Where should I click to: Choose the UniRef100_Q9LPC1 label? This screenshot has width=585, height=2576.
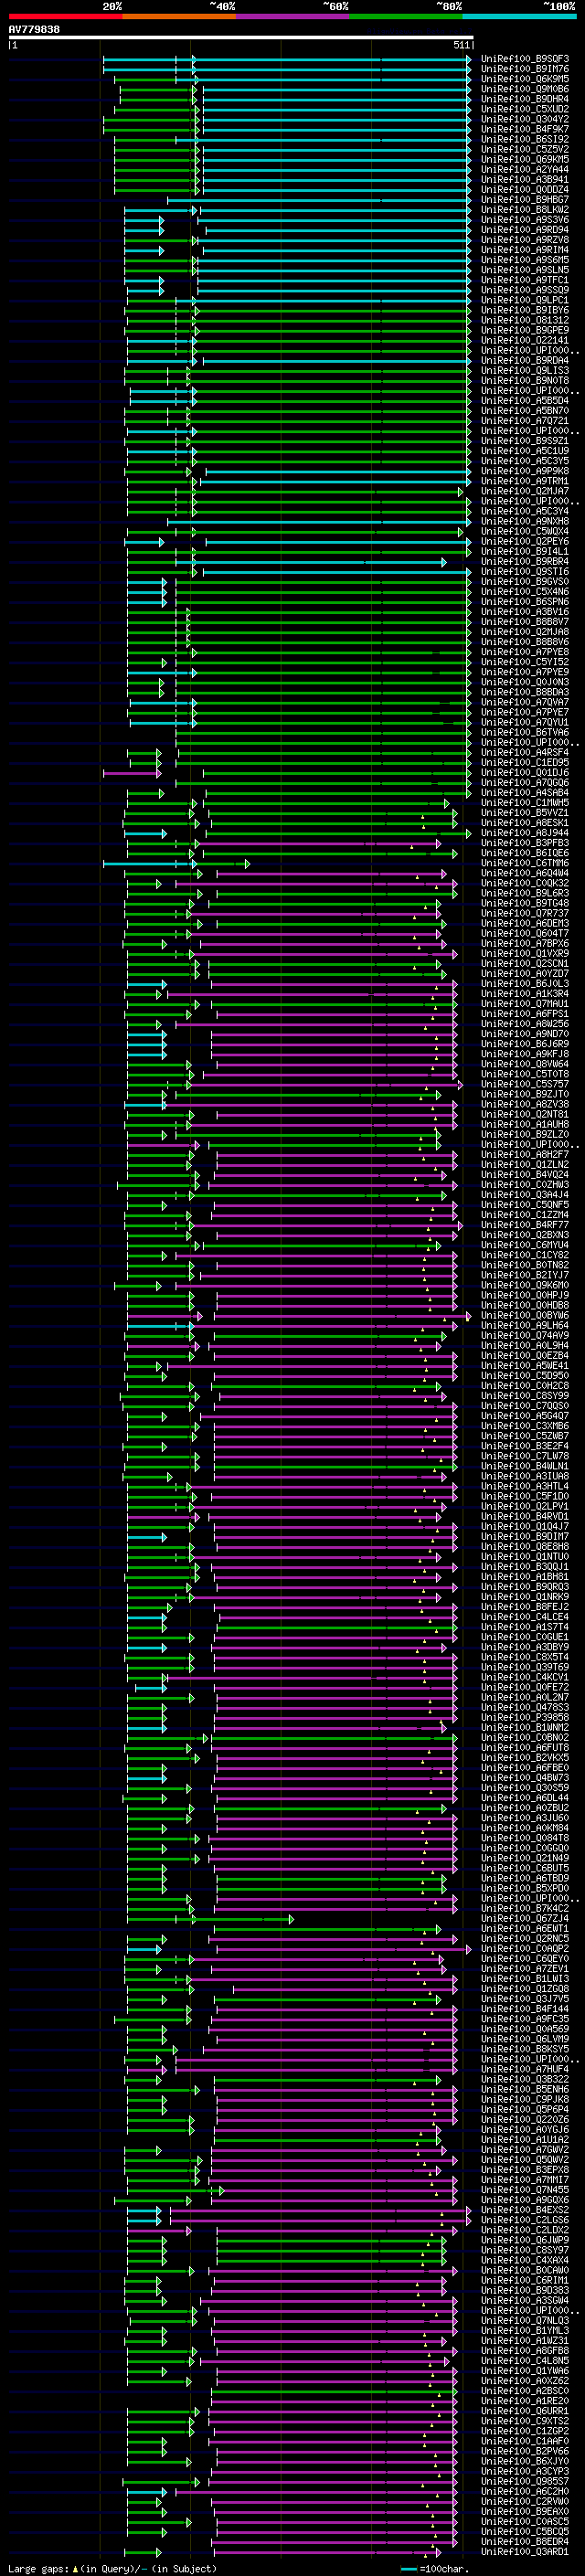[525, 300]
